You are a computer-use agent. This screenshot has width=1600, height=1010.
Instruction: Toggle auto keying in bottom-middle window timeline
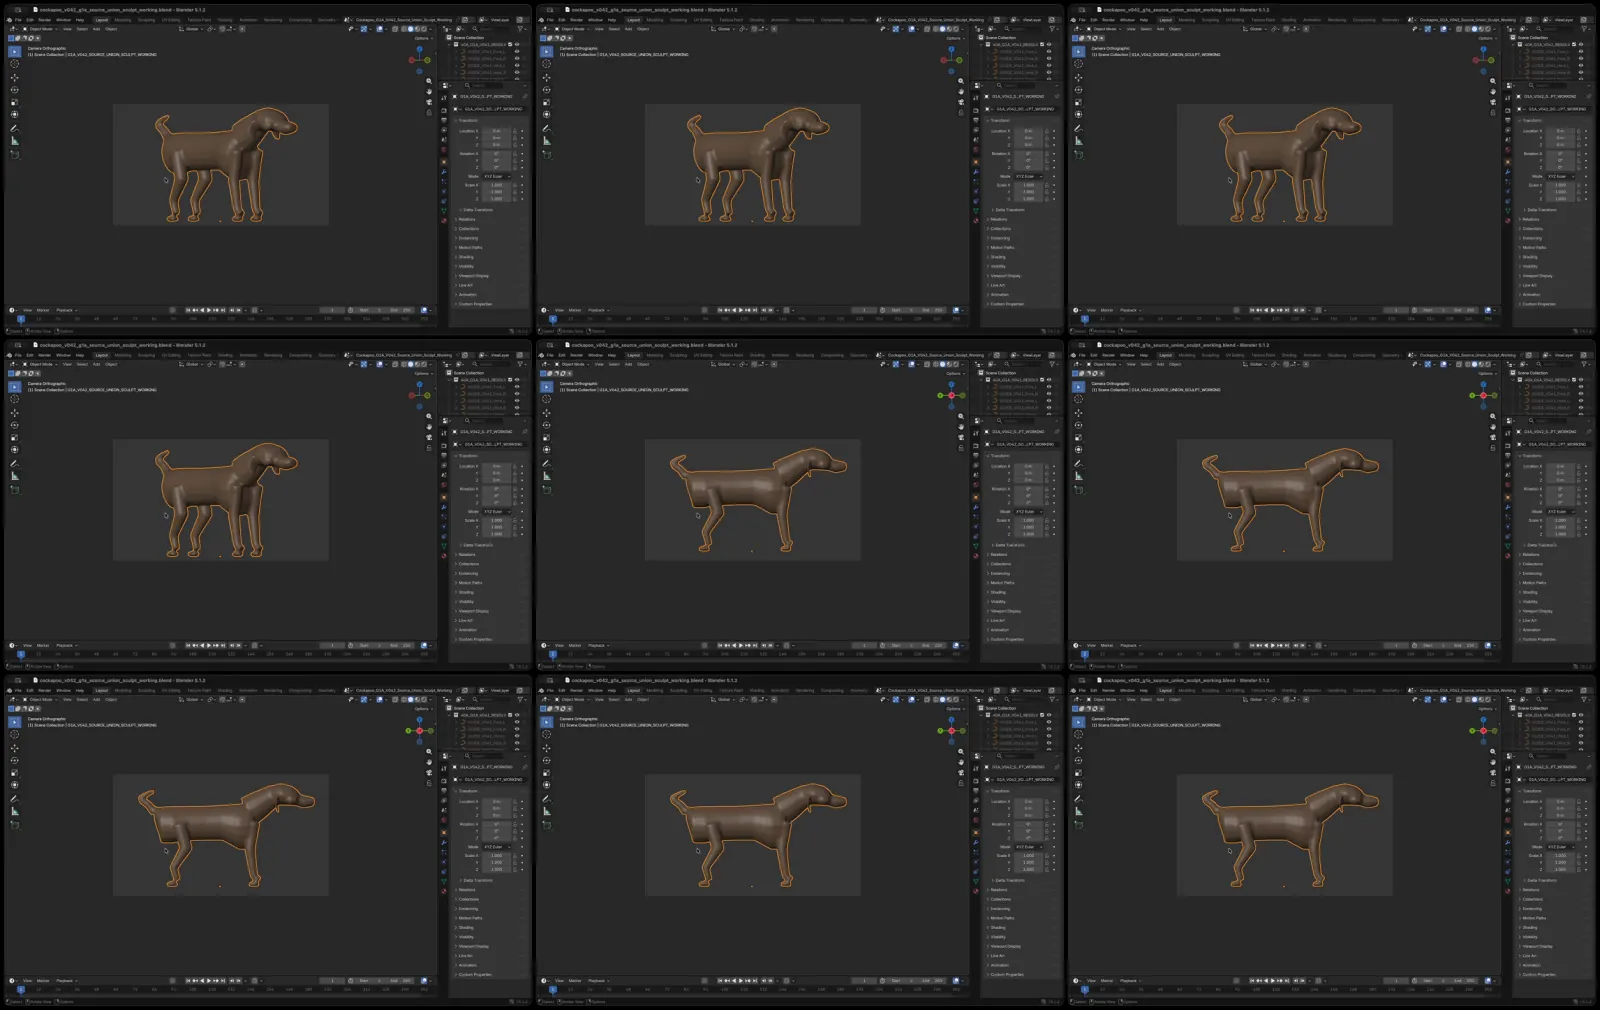(705, 980)
